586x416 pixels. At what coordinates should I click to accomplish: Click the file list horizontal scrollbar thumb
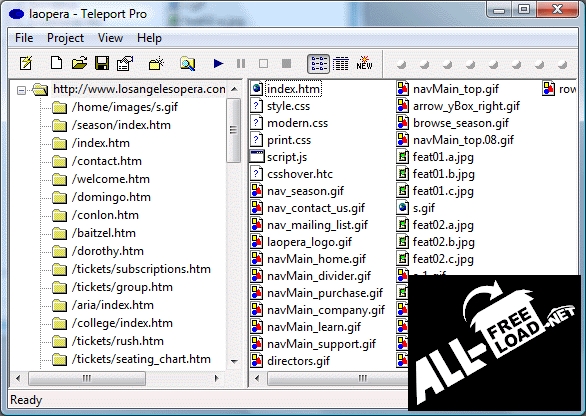coord(337,378)
